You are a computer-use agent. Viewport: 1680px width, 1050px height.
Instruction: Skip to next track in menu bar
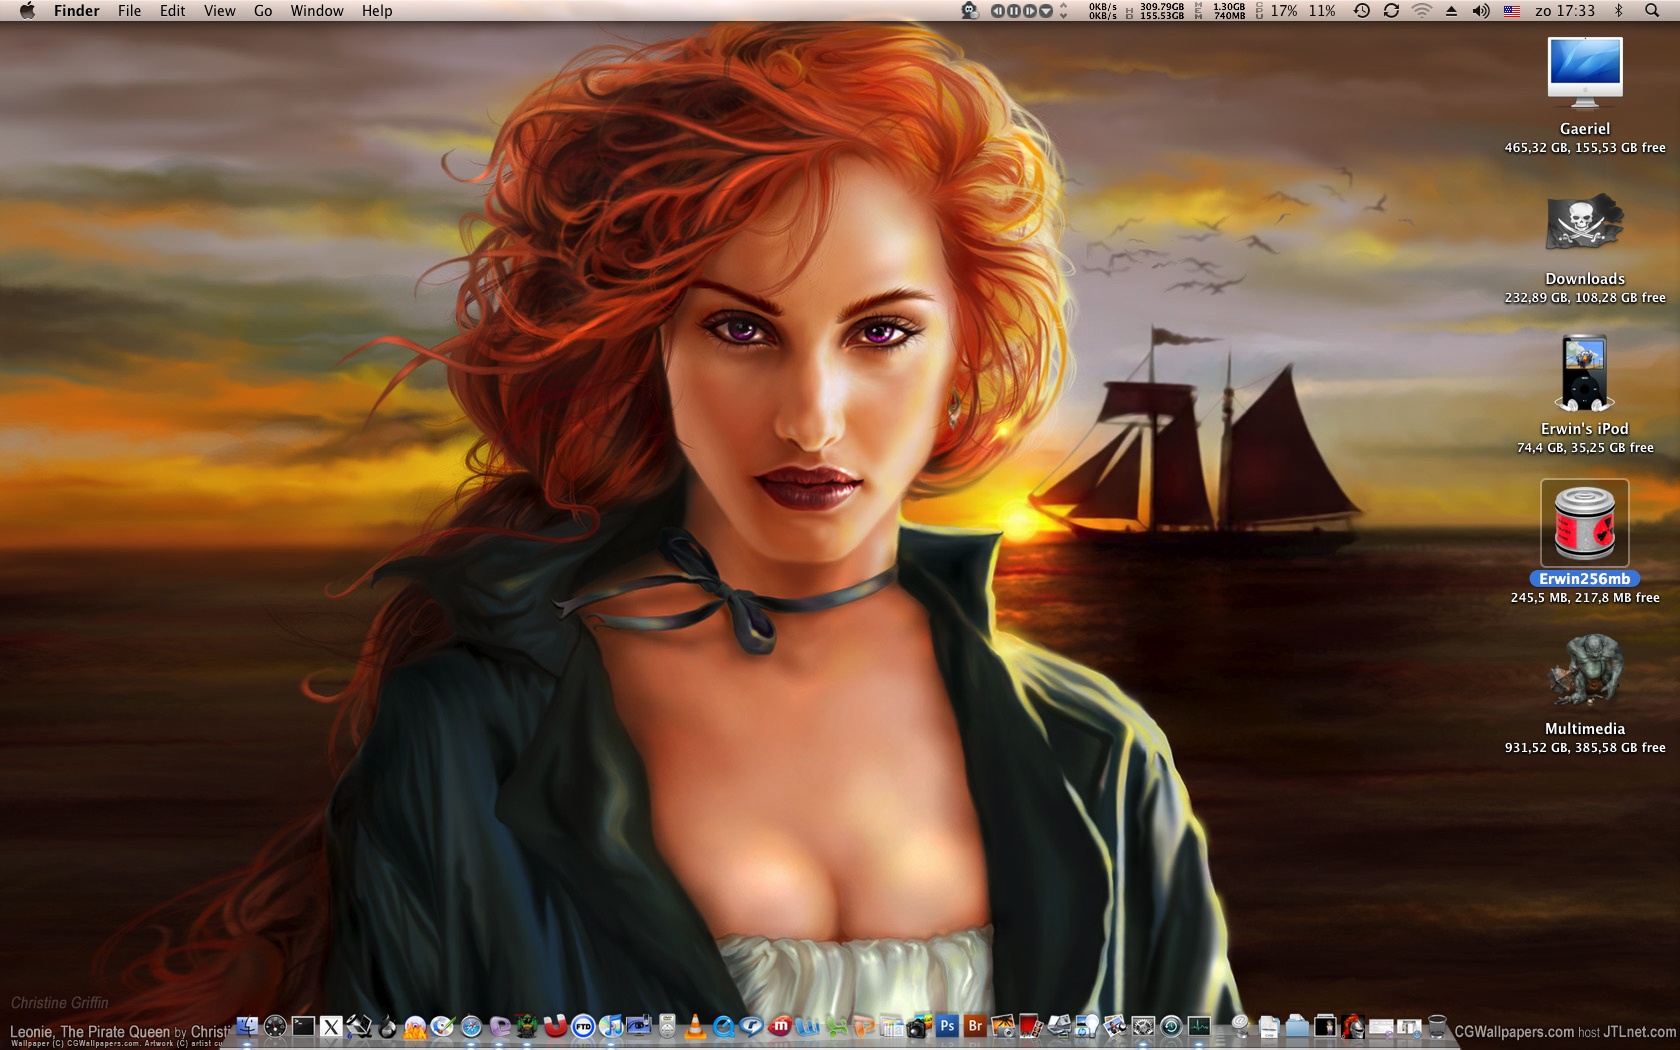tap(1030, 11)
